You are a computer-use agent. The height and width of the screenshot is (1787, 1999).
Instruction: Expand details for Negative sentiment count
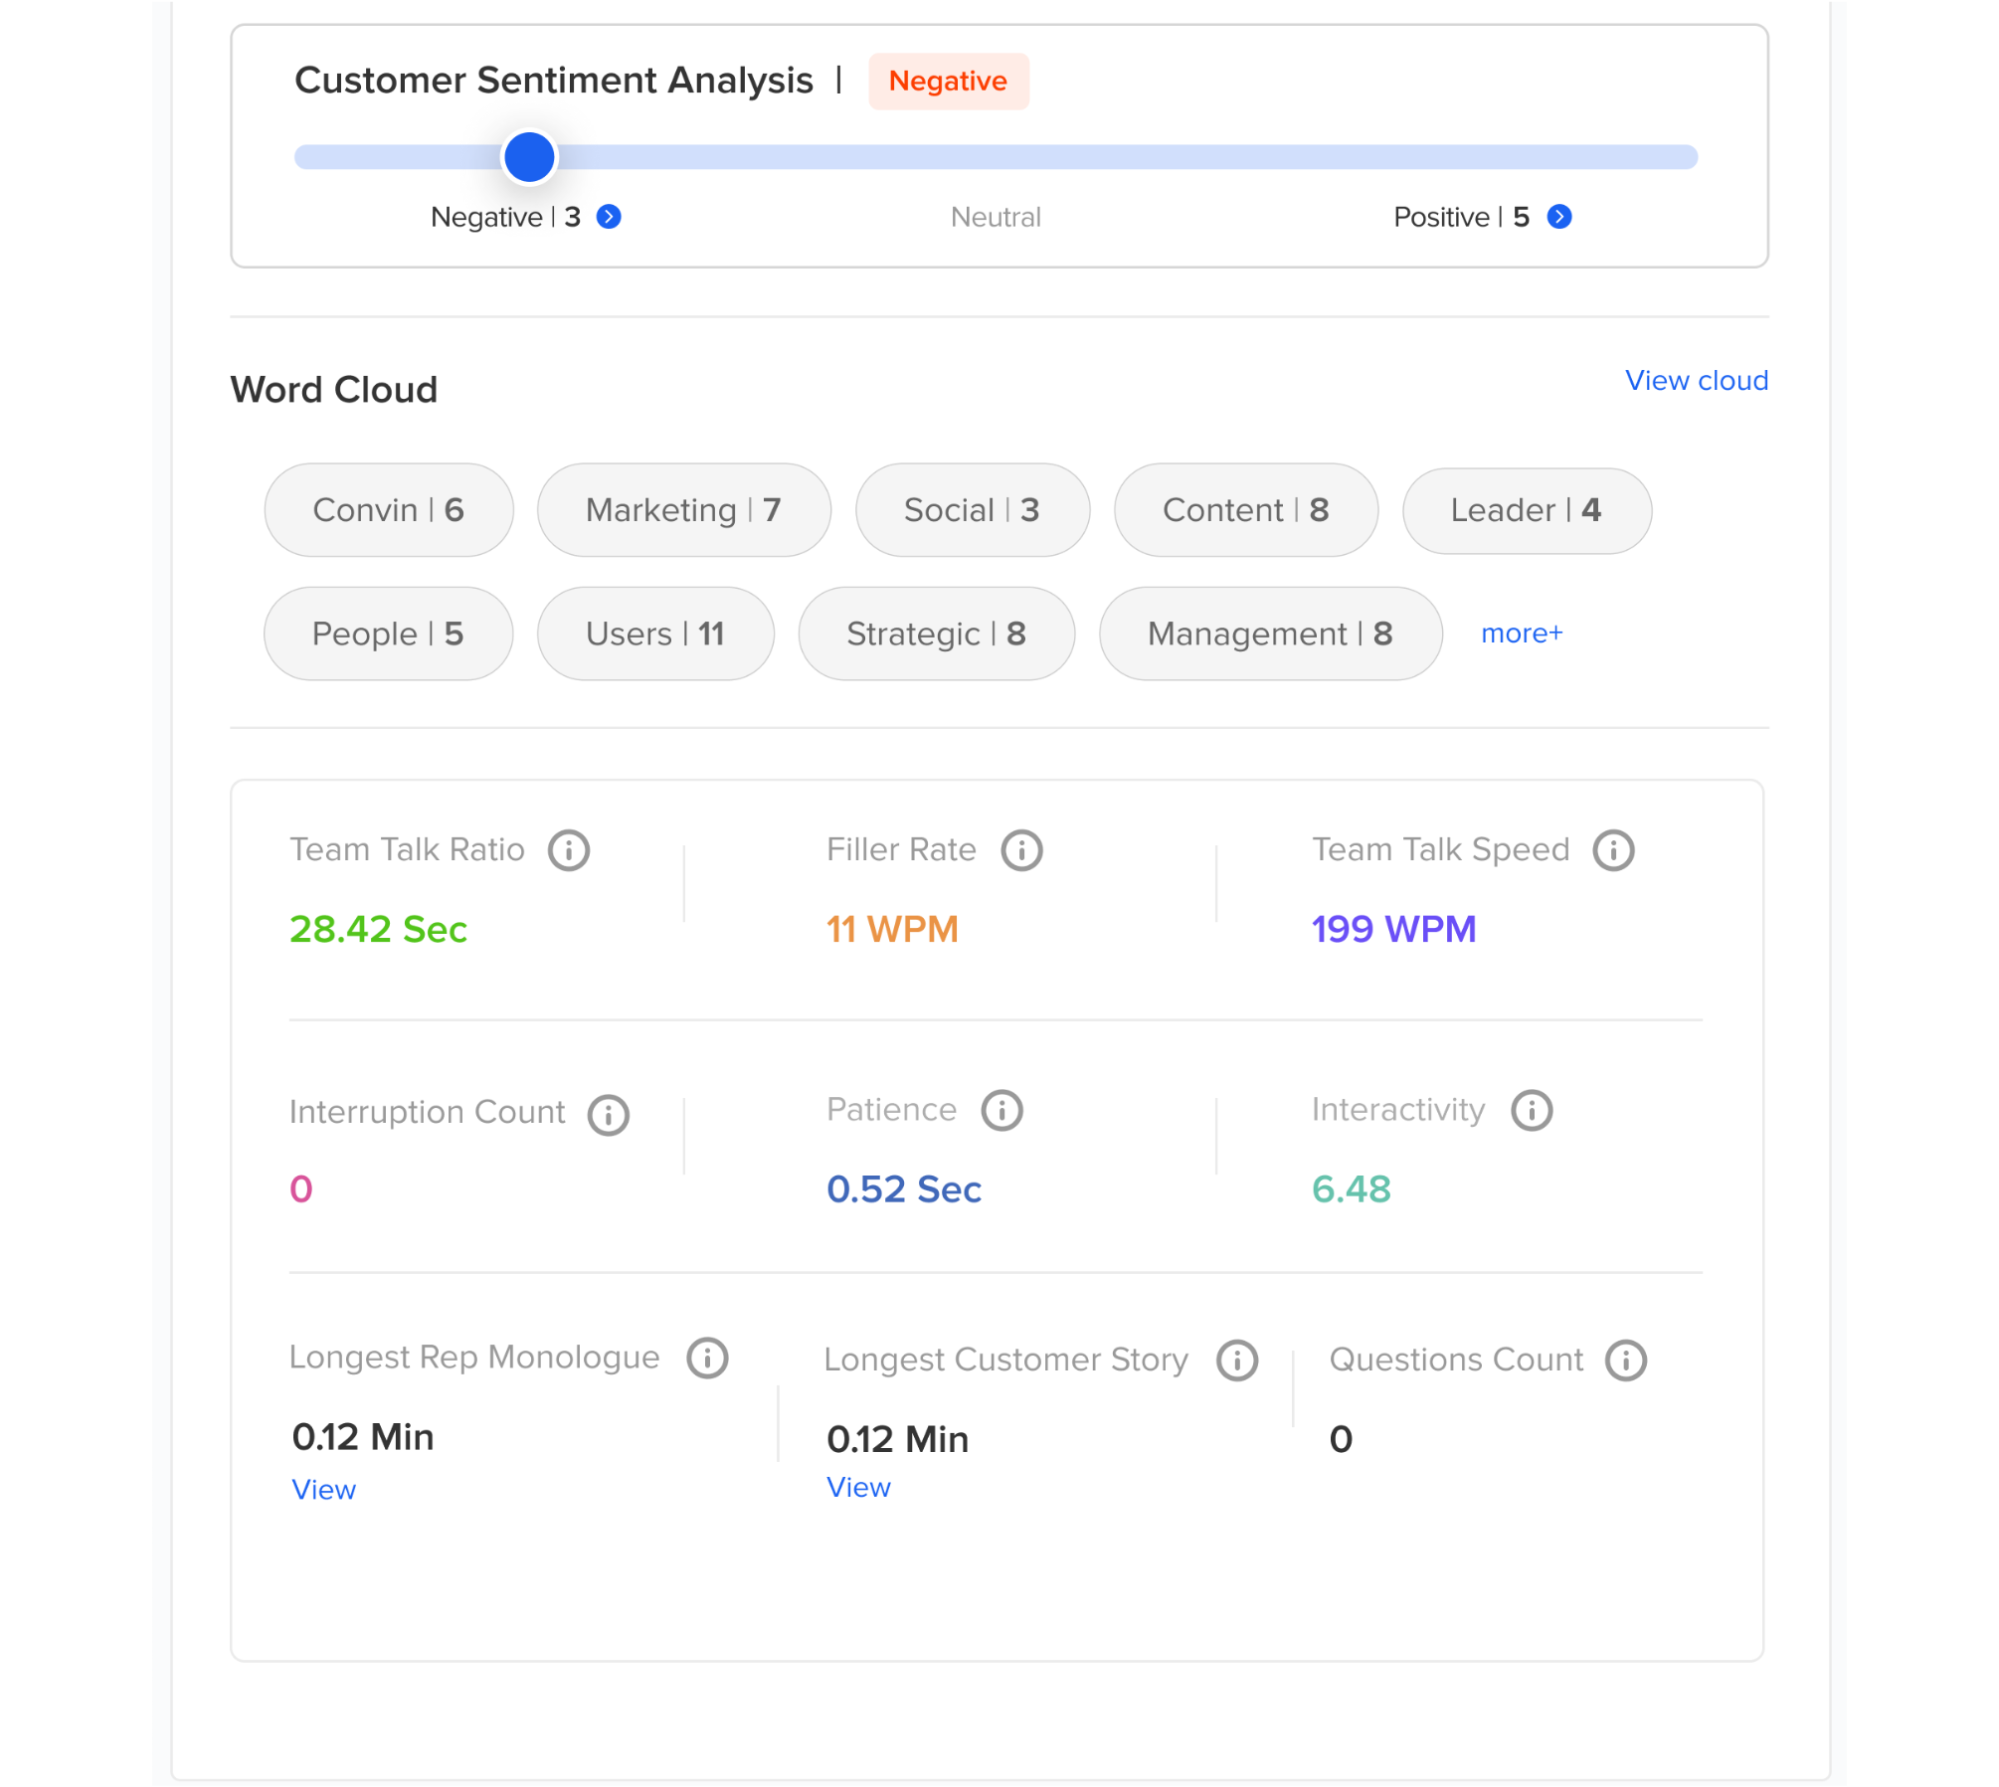pyautogui.click(x=610, y=215)
